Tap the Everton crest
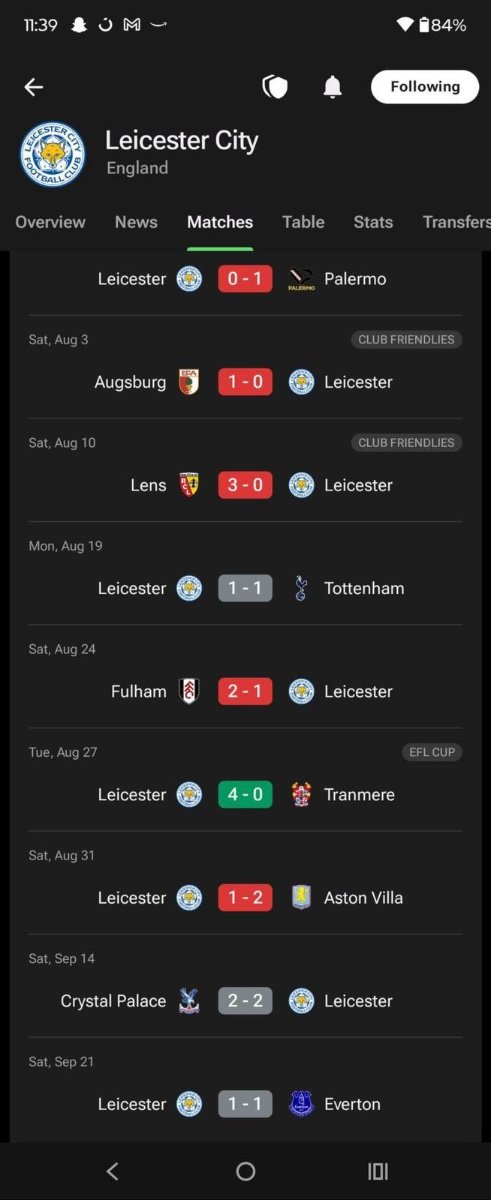 click(x=301, y=1104)
